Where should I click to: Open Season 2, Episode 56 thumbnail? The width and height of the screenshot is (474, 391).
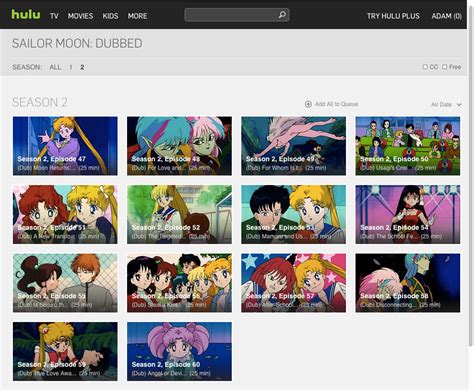[179, 283]
